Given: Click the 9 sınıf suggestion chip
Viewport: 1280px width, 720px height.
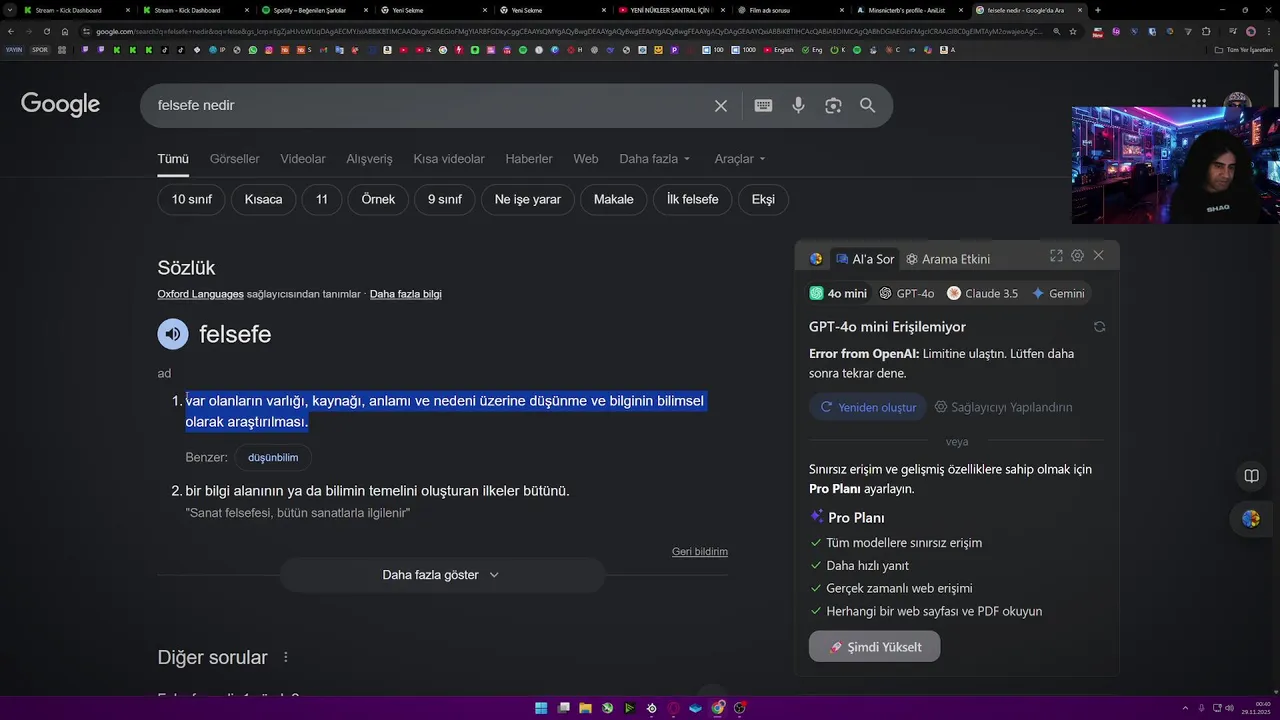Looking at the screenshot, I should coord(445,199).
